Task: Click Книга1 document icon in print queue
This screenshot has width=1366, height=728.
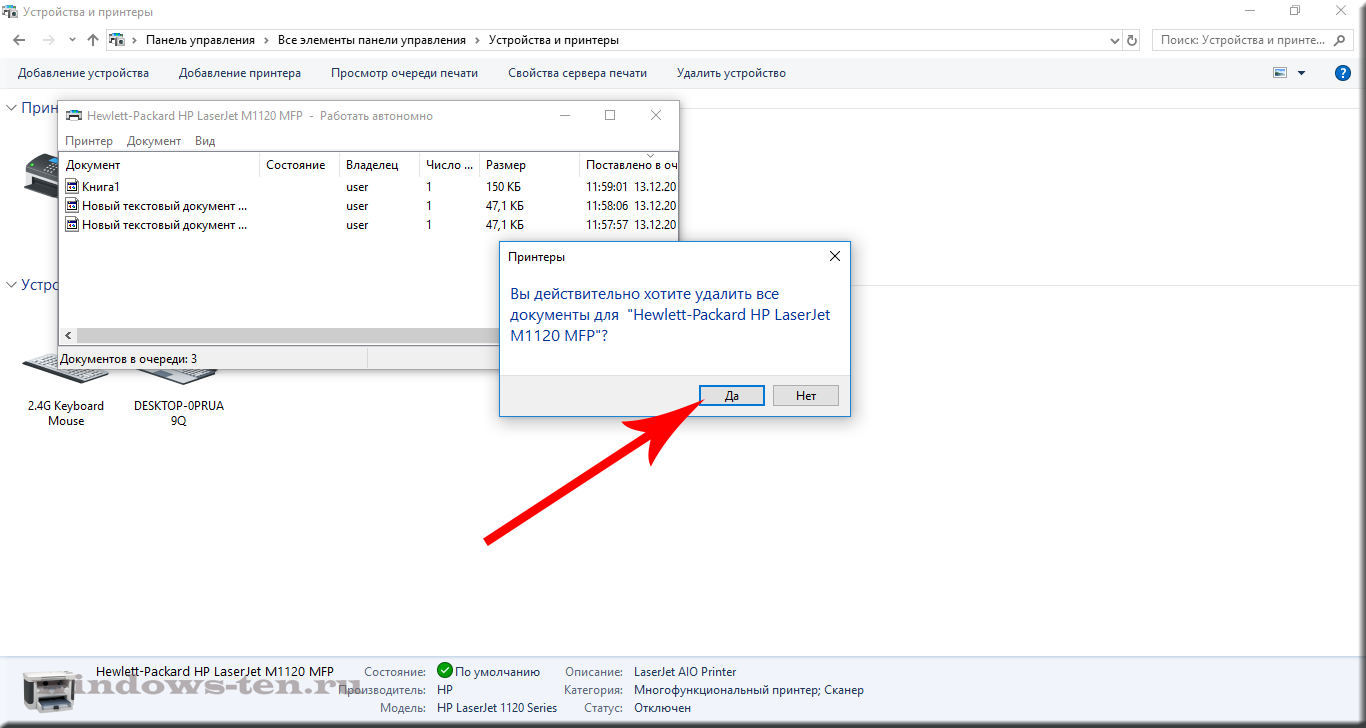Action: (72, 187)
